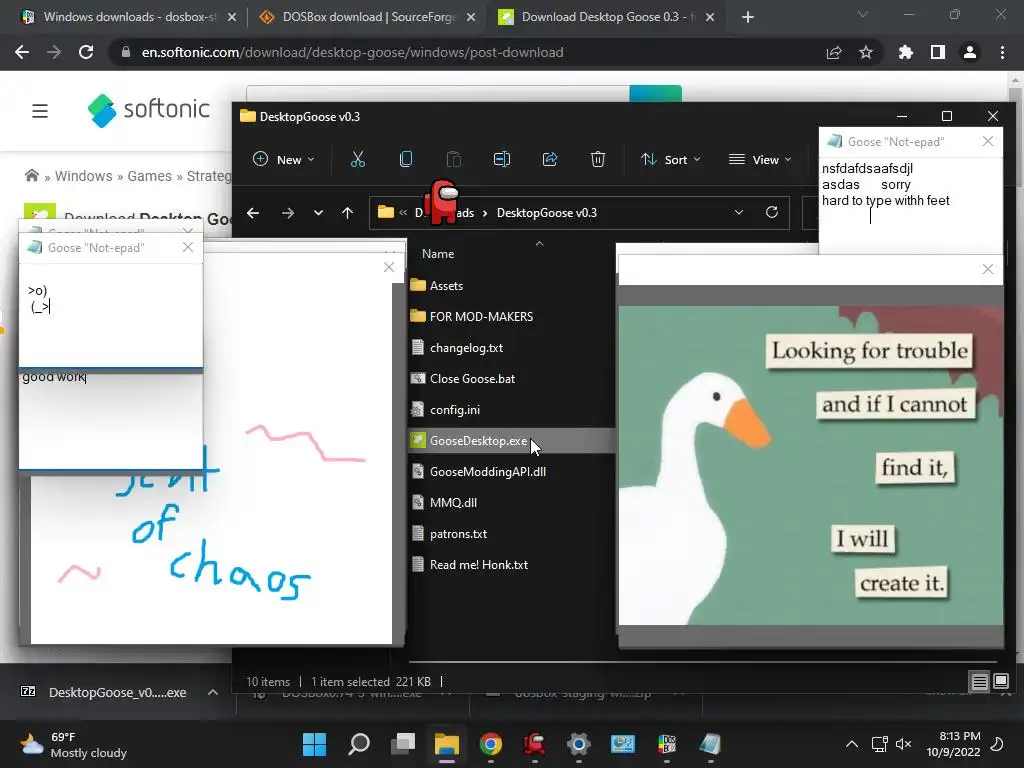The image size is (1024, 768).
Task: Open Chrome profile avatar
Action: [x=970, y=52]
